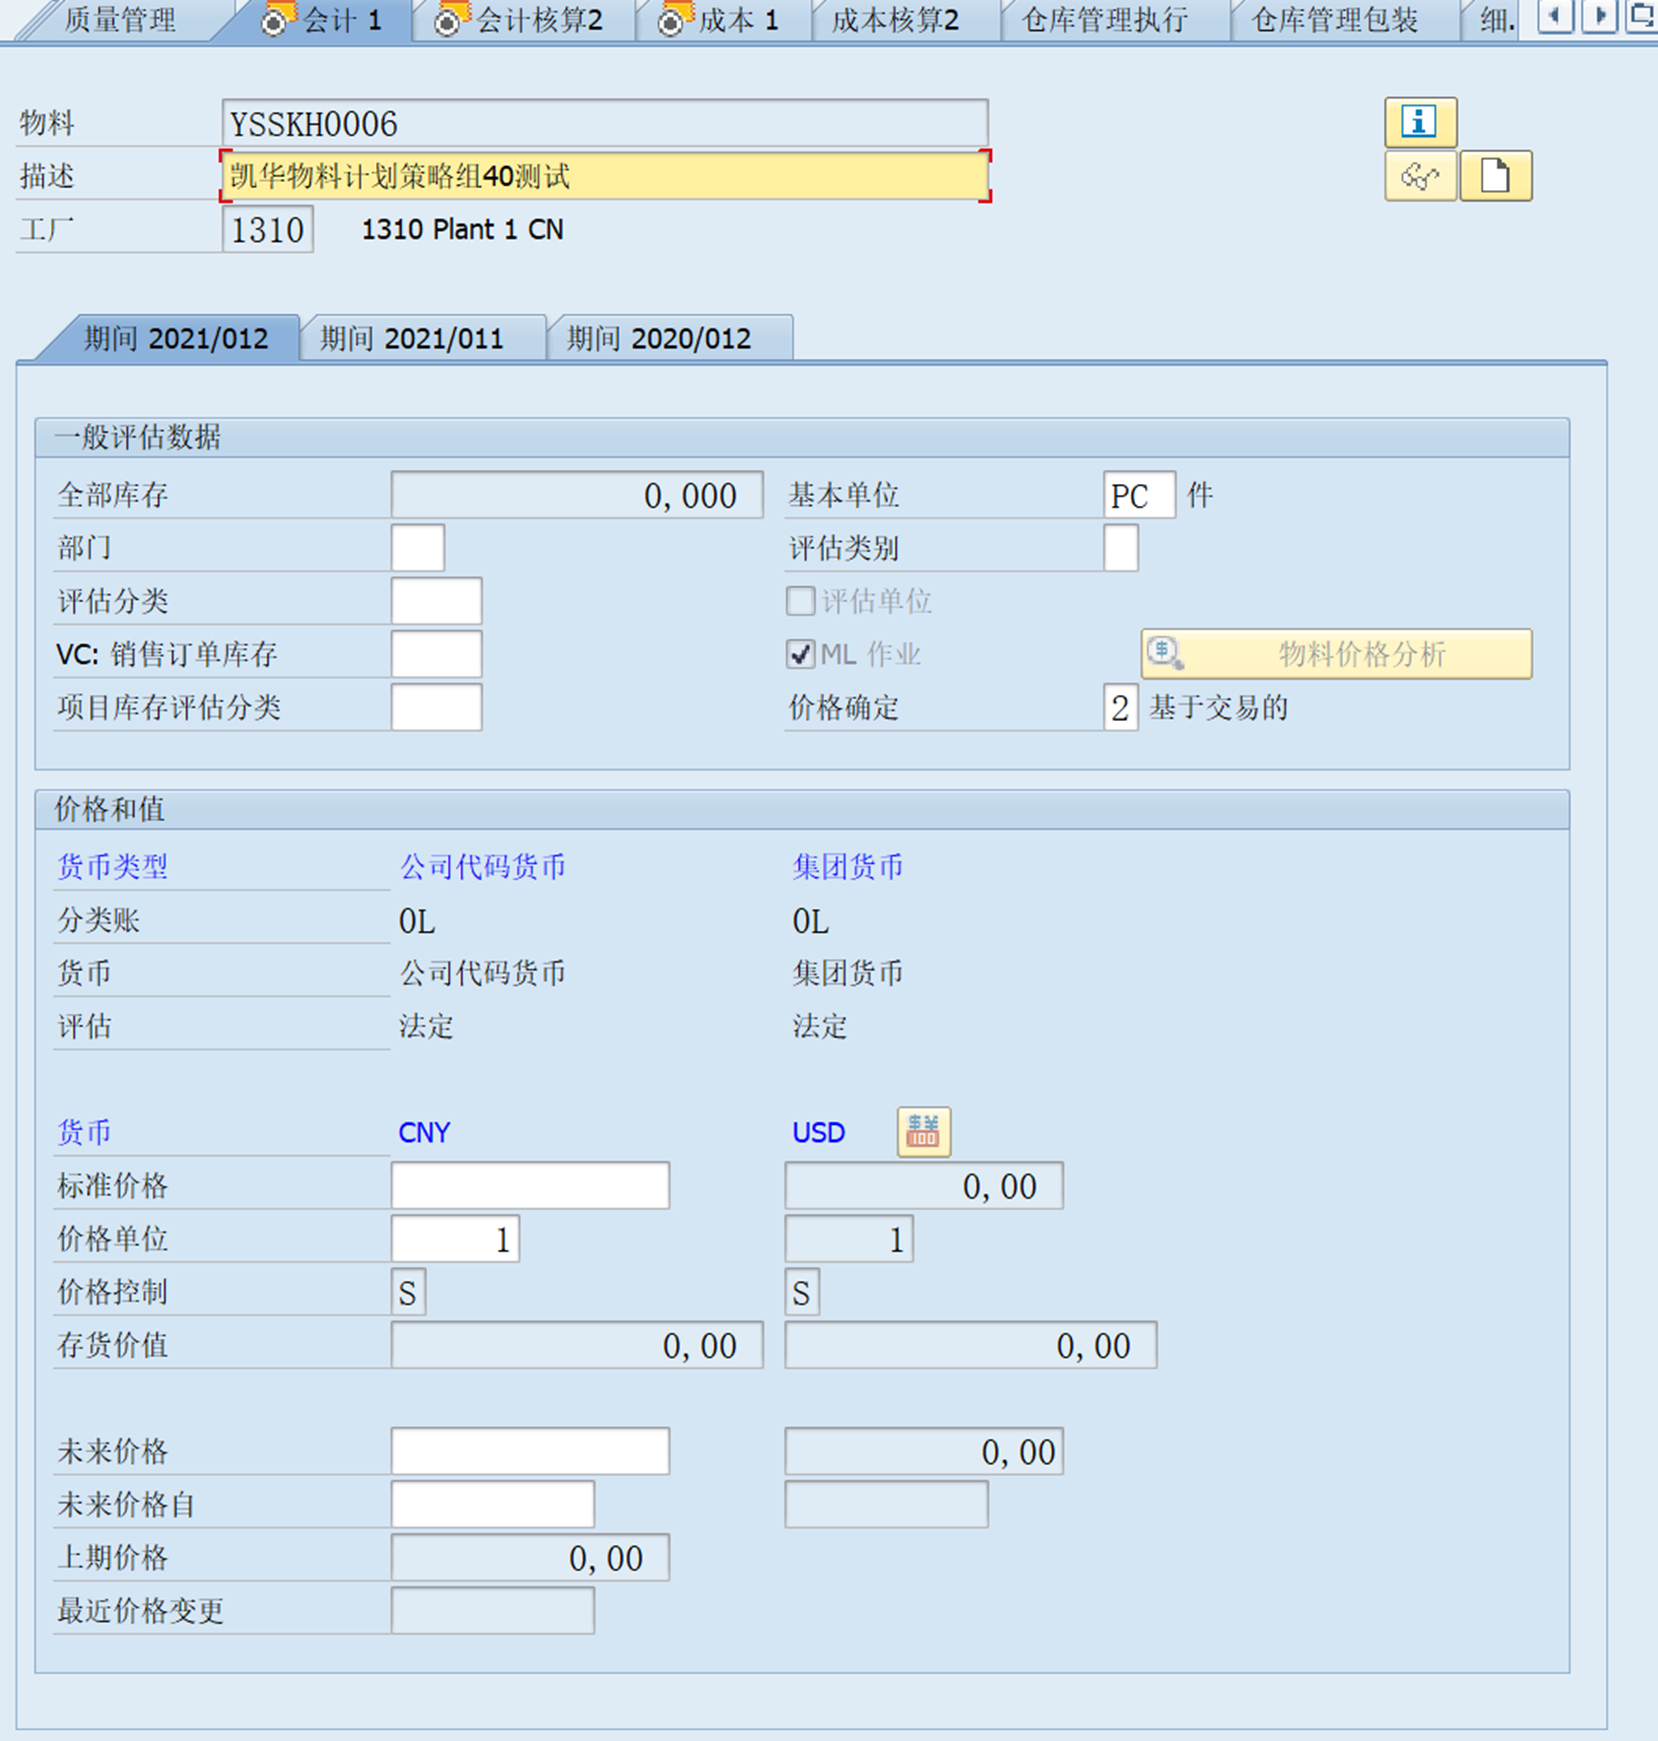1658x1741 pixels.
Task: Open the 部门 field dropdown
Action: pos(420,548)
